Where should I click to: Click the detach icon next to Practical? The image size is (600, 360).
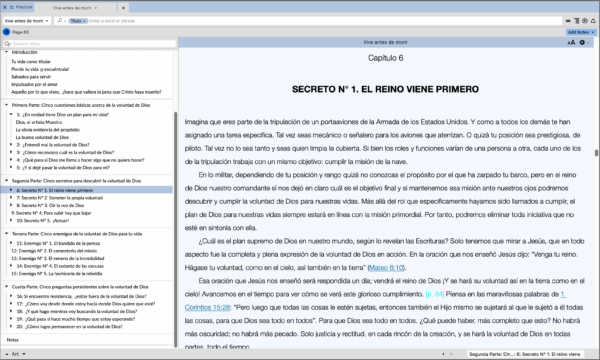point(11,7)
